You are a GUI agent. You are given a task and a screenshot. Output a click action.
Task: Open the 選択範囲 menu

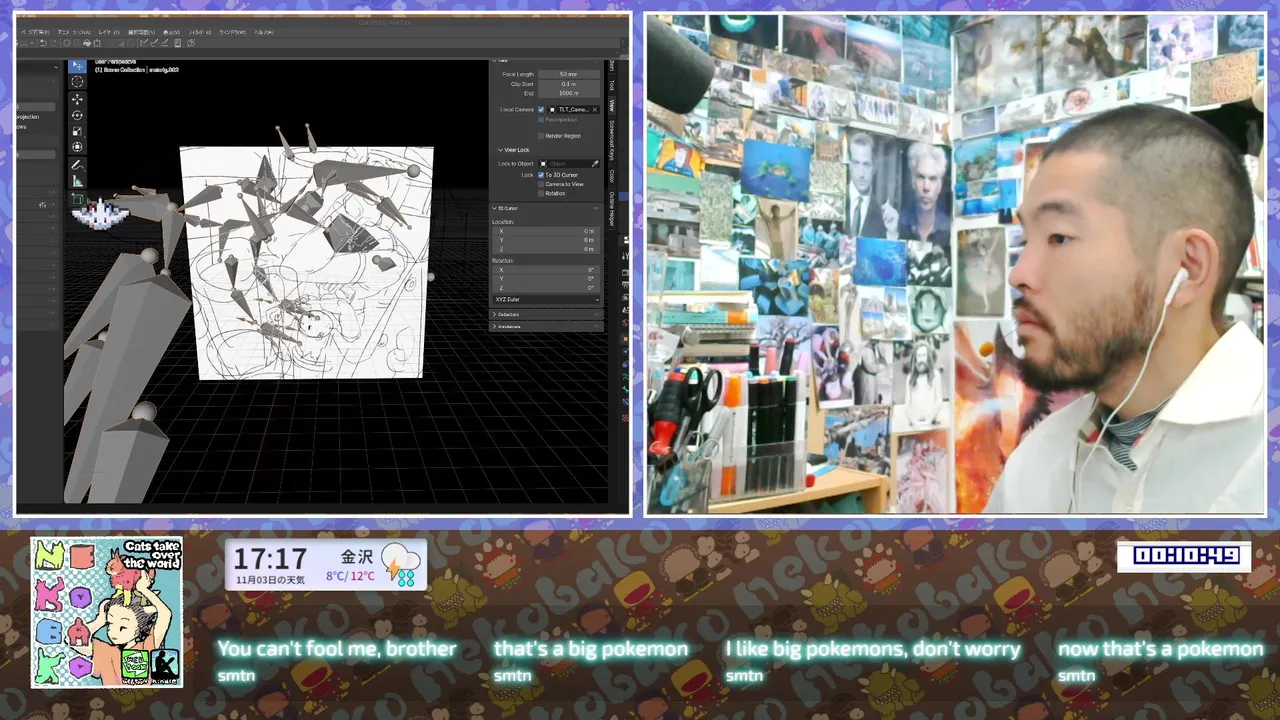tap(141, 32)
